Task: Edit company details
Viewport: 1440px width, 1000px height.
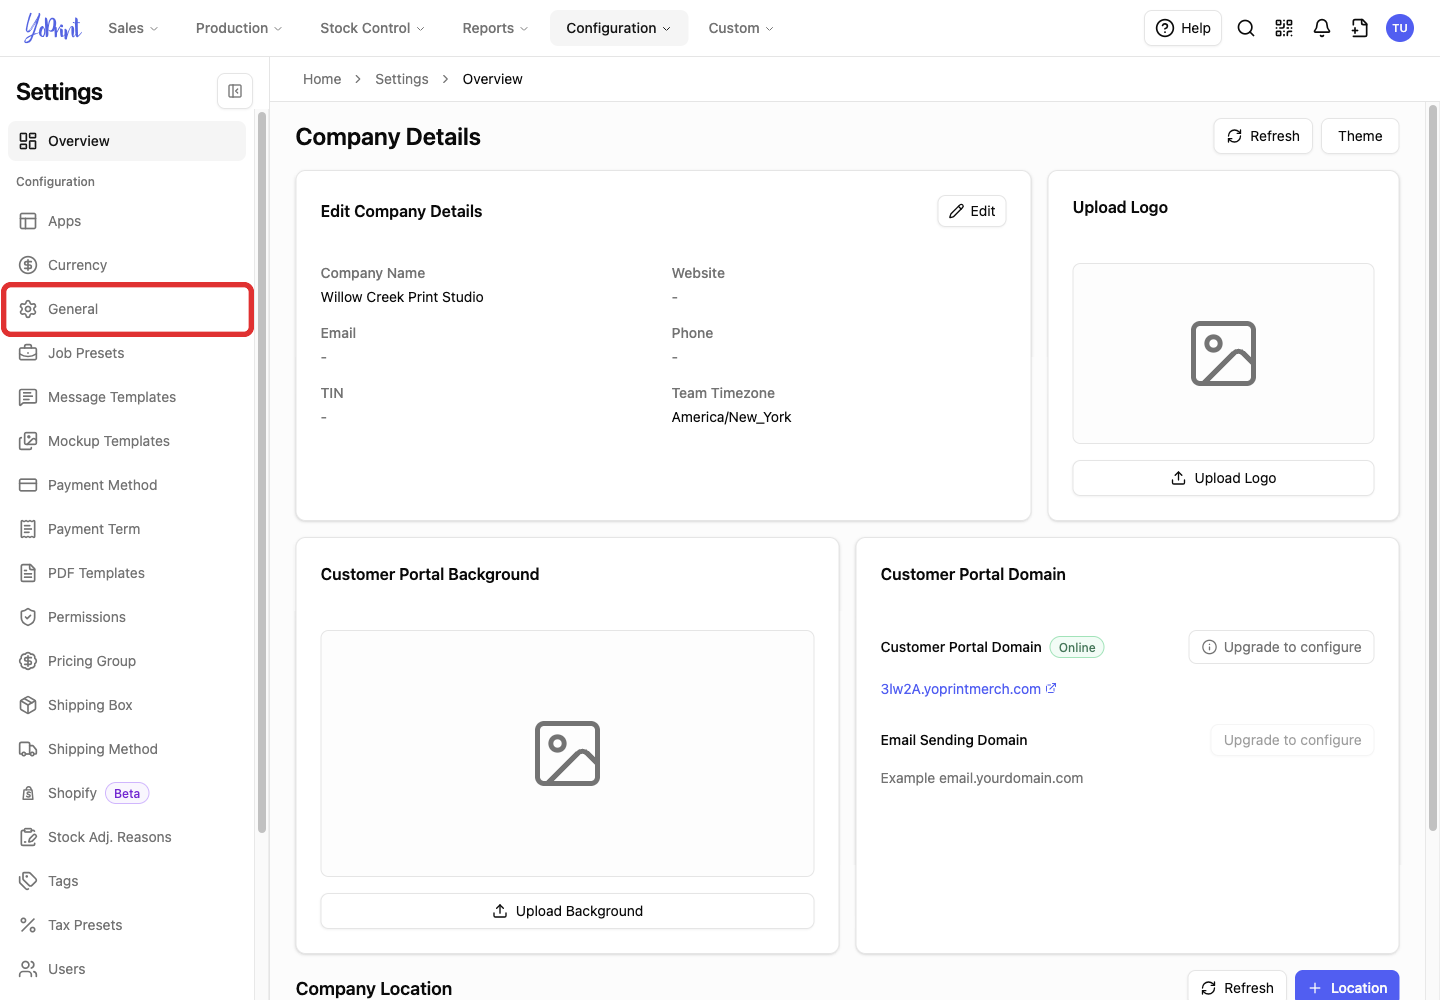Action: pos(972,211)
